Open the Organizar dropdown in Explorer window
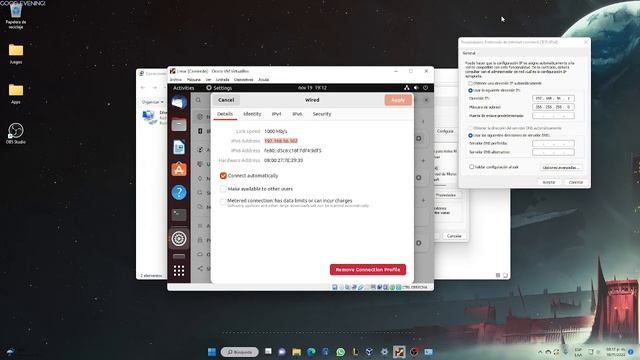The height and width of the screenshot is (360, 640). [153, 102]
